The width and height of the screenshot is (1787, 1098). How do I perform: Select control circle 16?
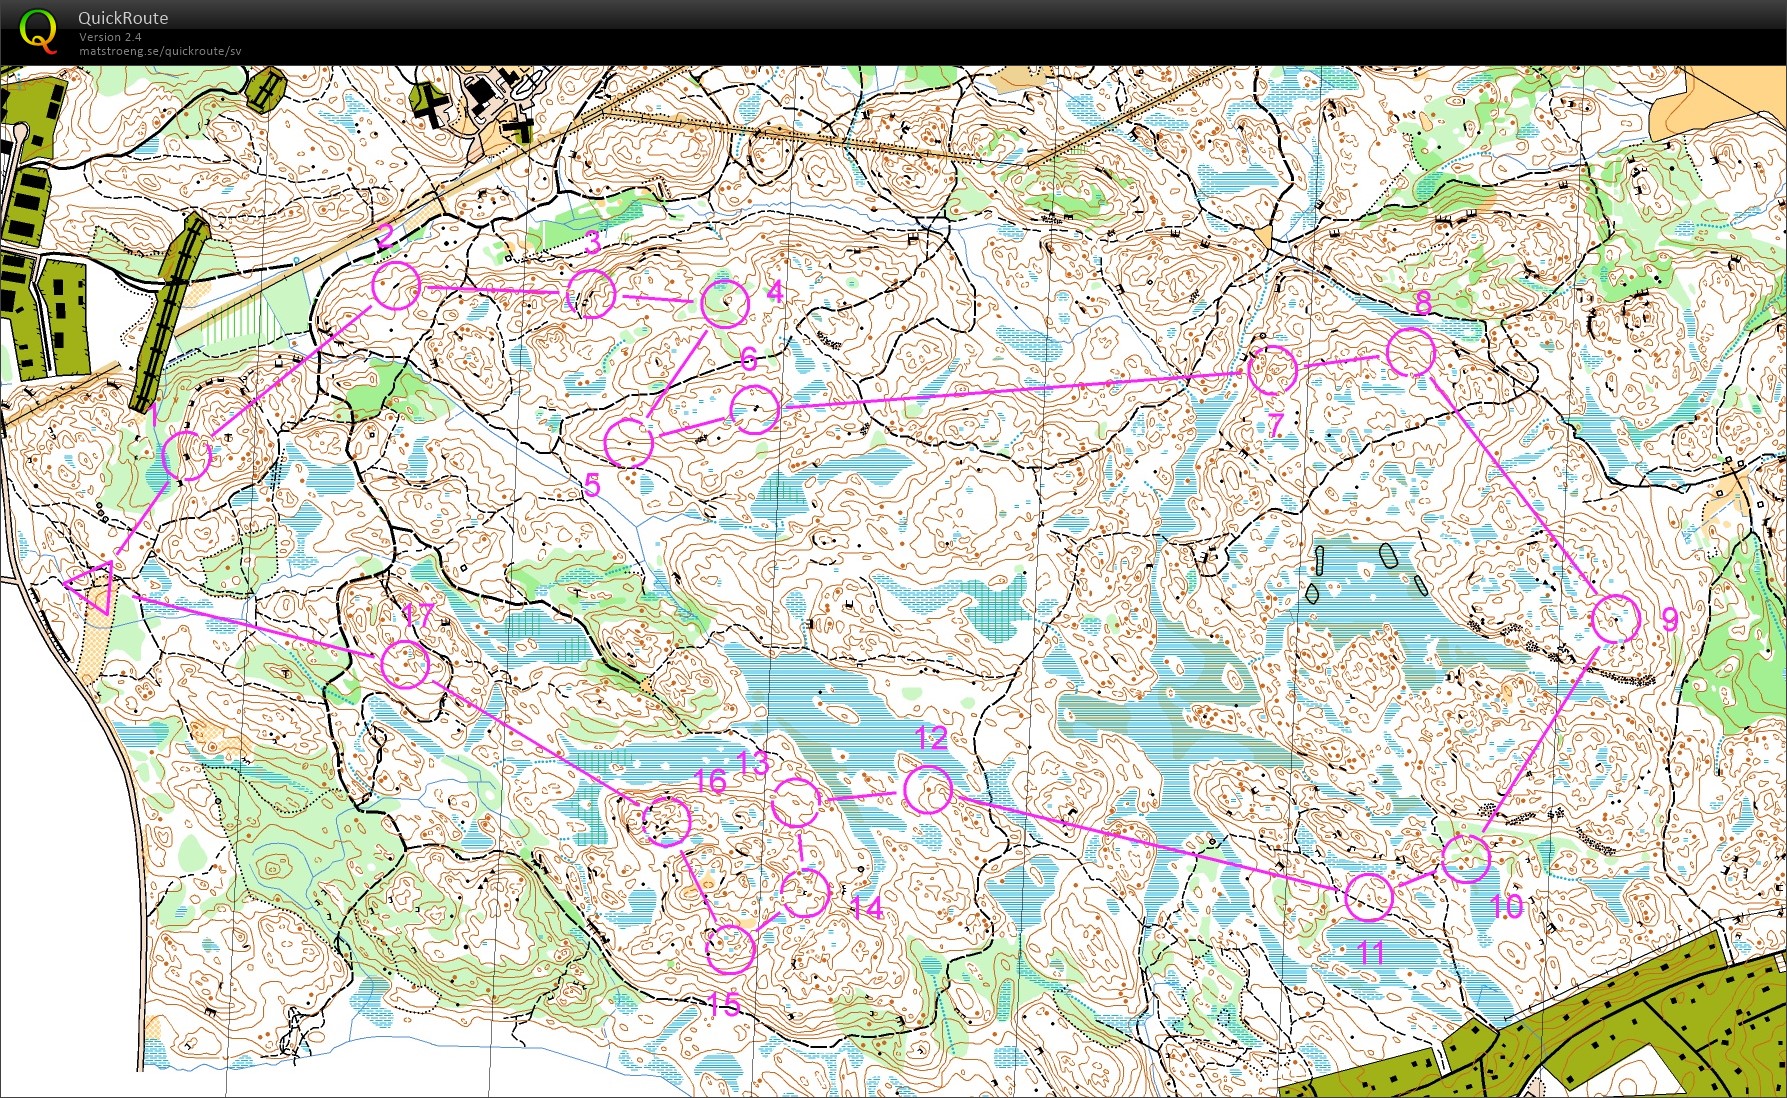(x=667, y=821)
